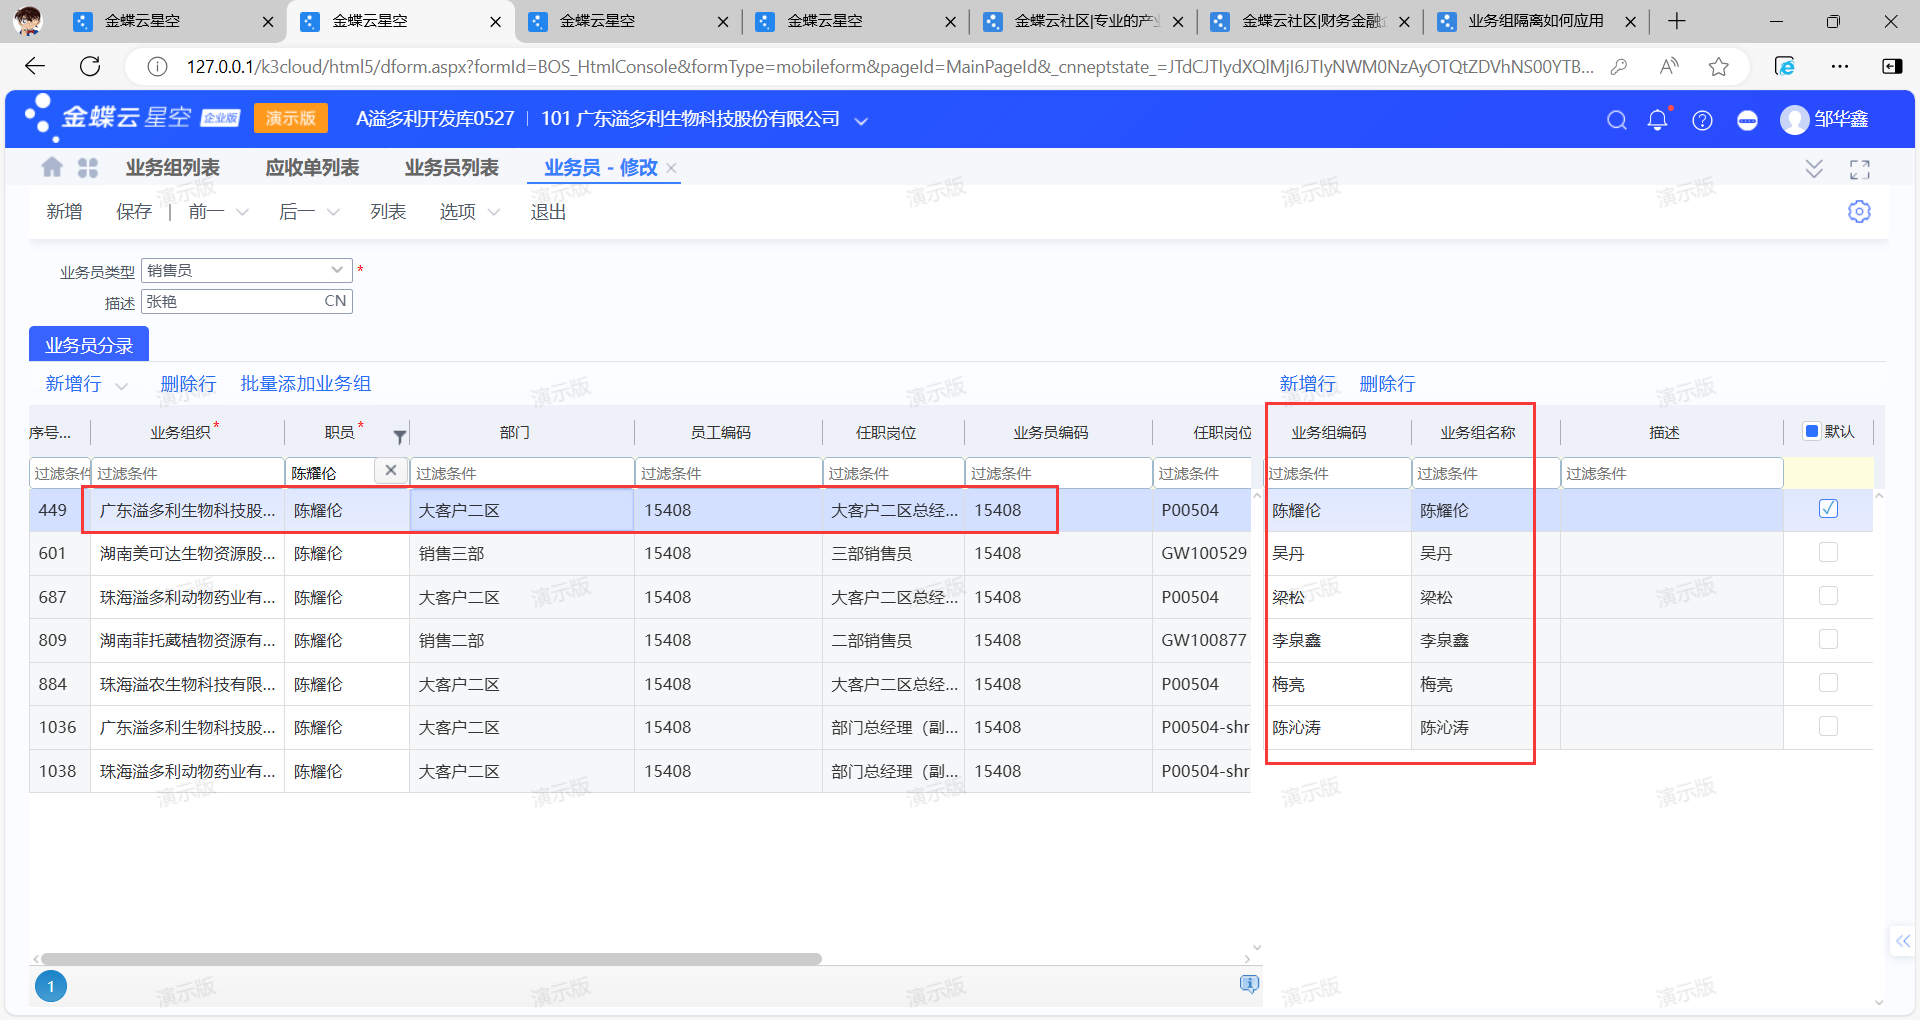
Task: Clear the 陈耀伦 filter with the X
Action: [x=391, y=470]
